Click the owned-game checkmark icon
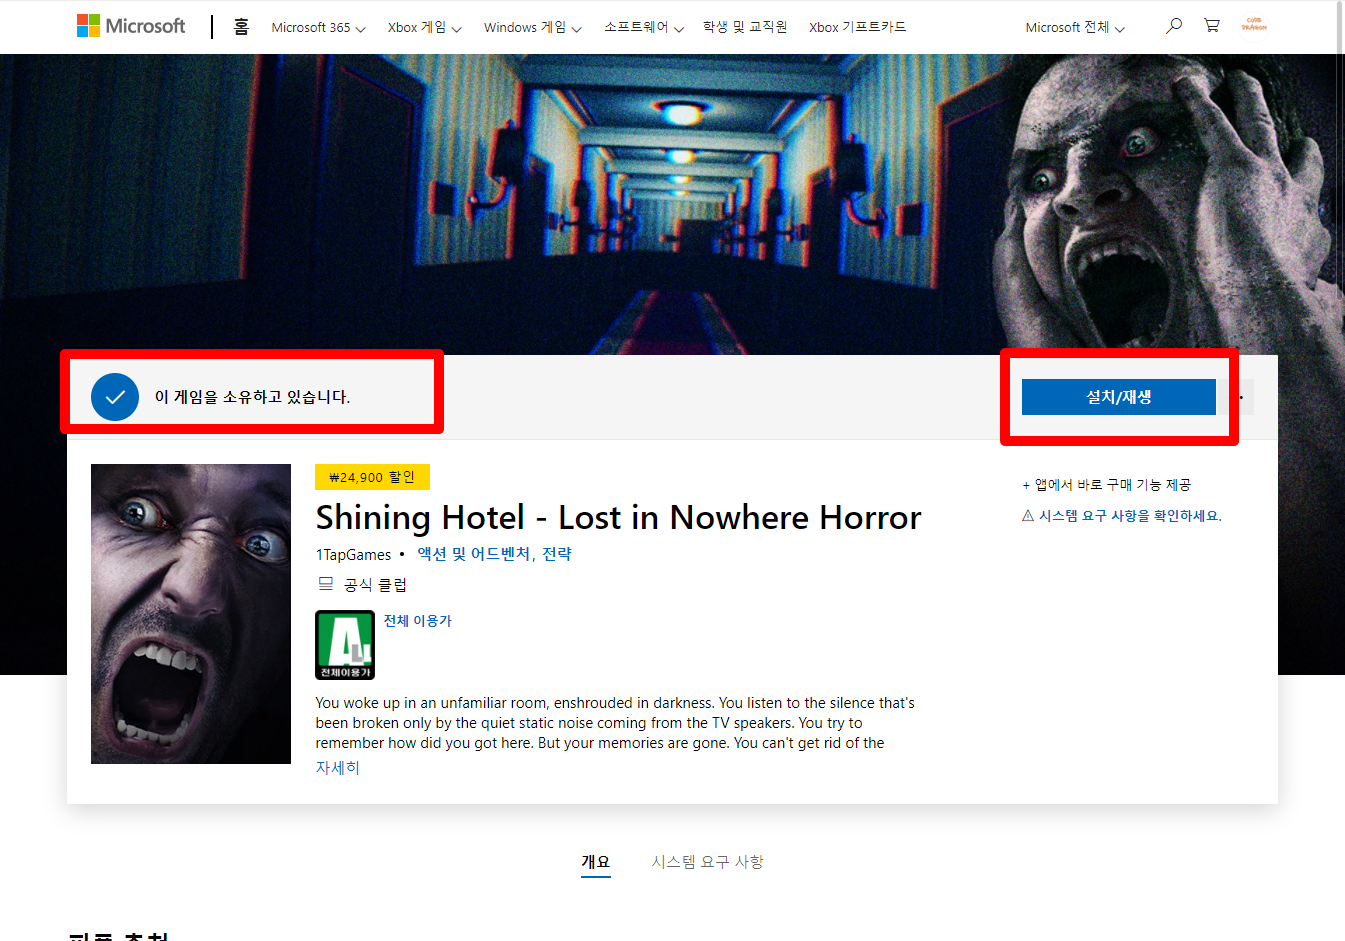Screen dimensions: 1345x941 (115, 397)
